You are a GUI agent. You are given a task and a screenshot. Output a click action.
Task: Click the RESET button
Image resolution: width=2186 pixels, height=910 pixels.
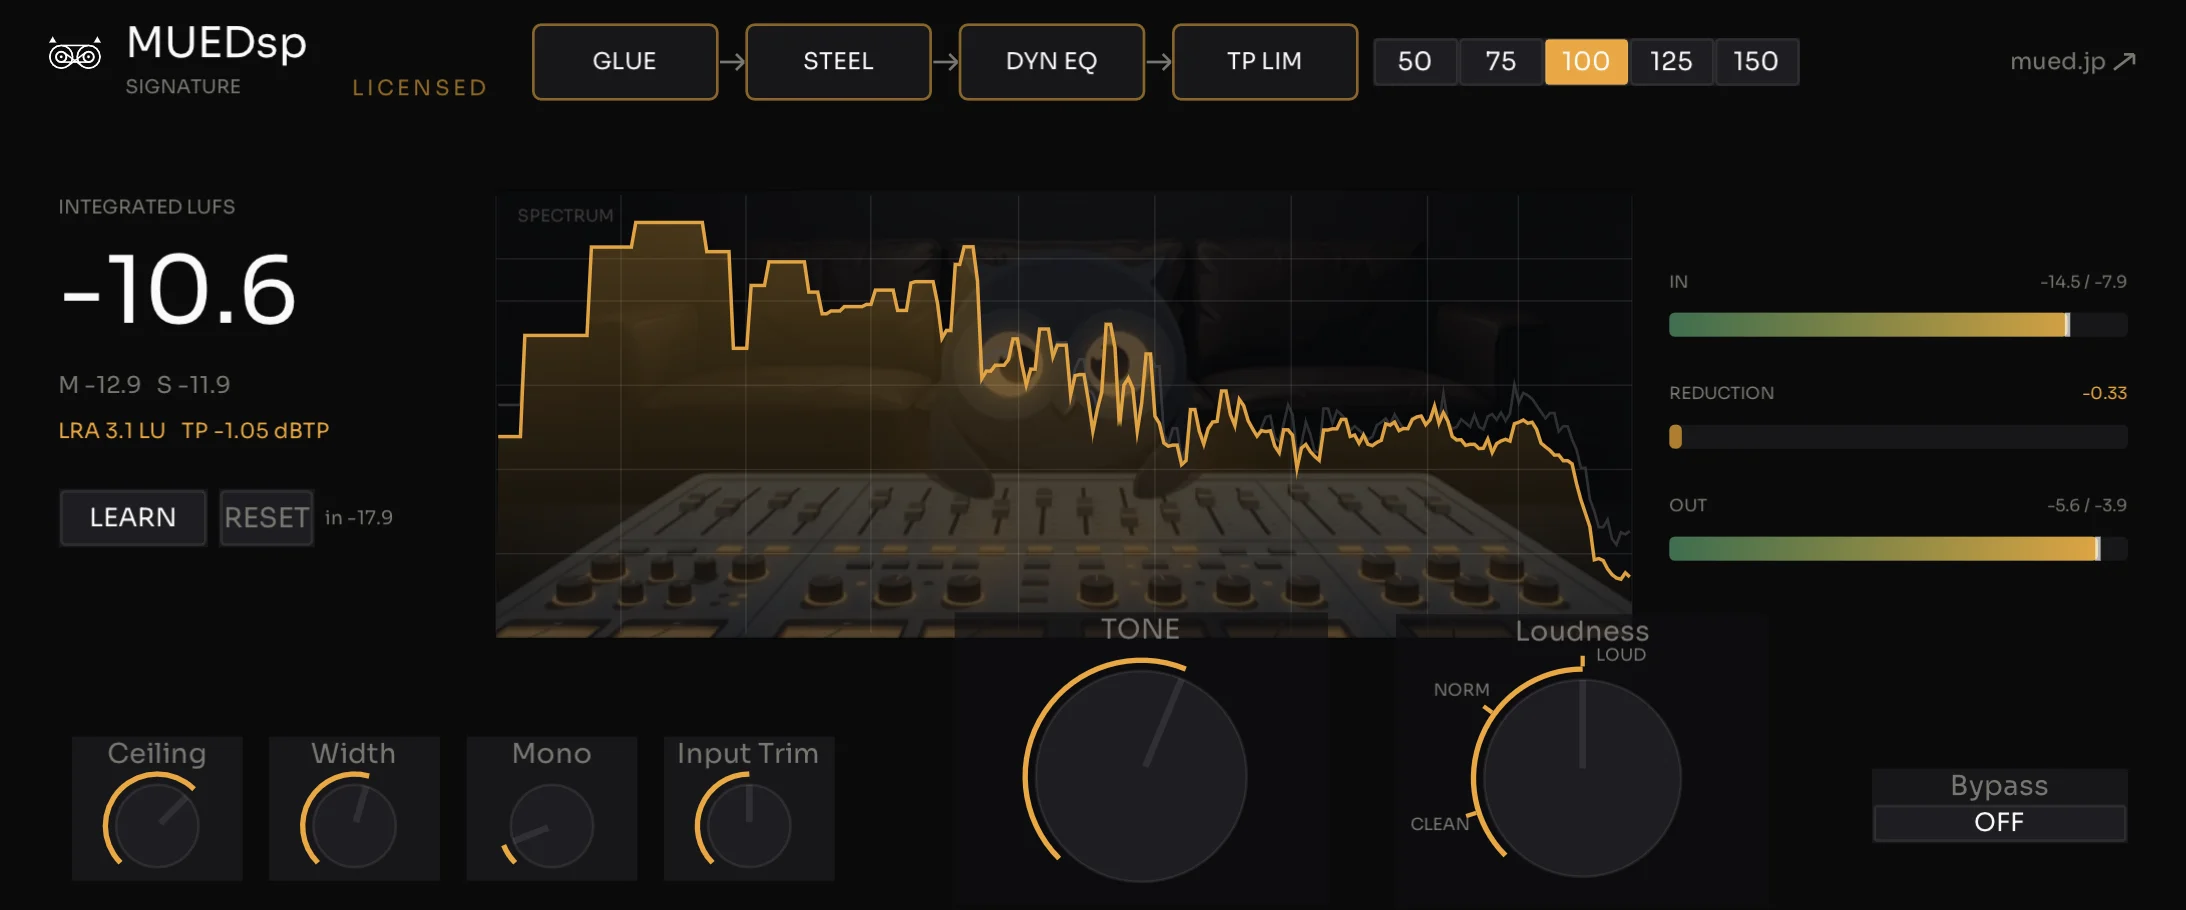tap(266, 517)
